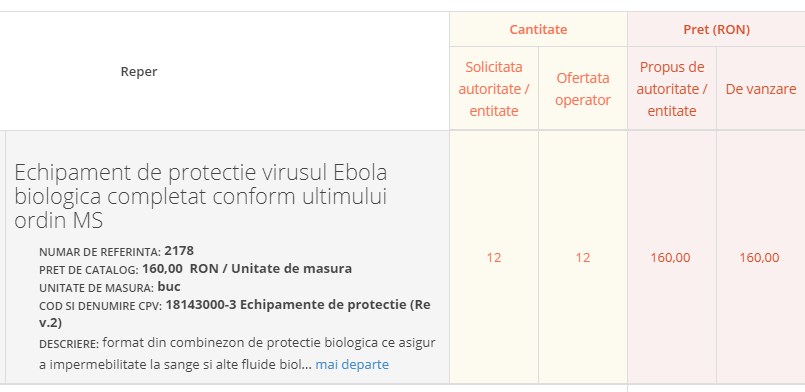Select the Pret (RON) group header

coord(716,29)
